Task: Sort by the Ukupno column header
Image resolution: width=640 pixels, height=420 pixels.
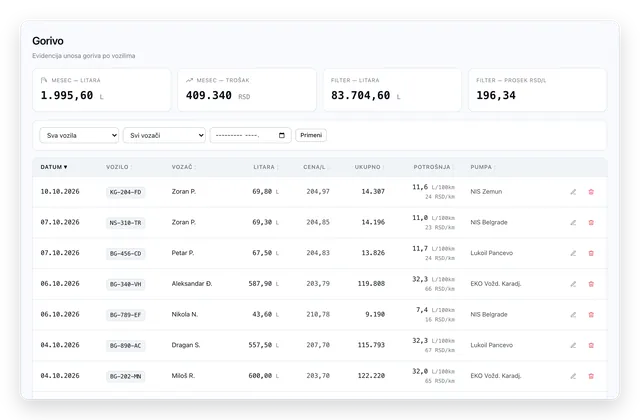Action: click(x=369, y=167)
